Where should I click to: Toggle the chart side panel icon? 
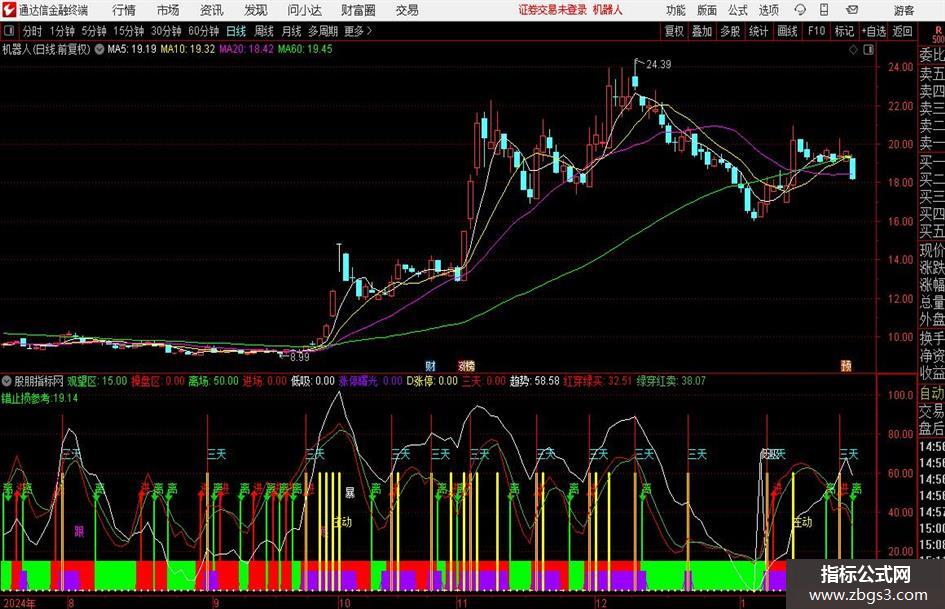(x=868, y=50)
